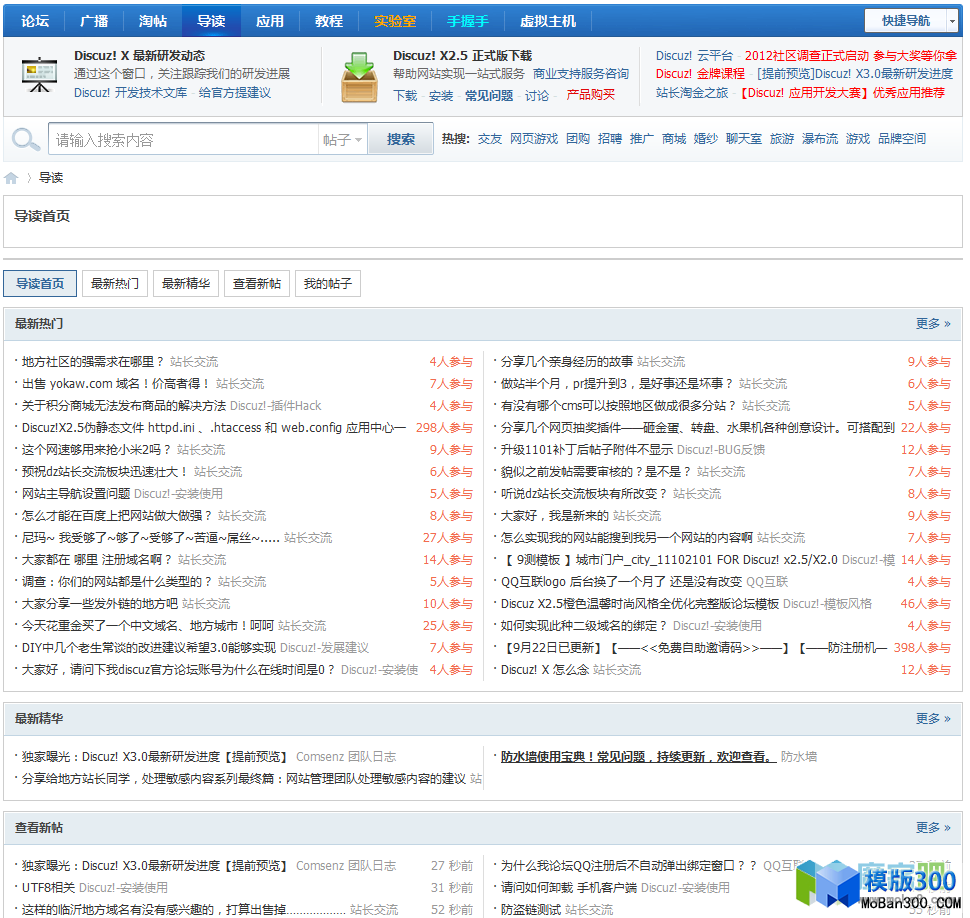Open new post 防盗链测试

(x=531, y=909)
